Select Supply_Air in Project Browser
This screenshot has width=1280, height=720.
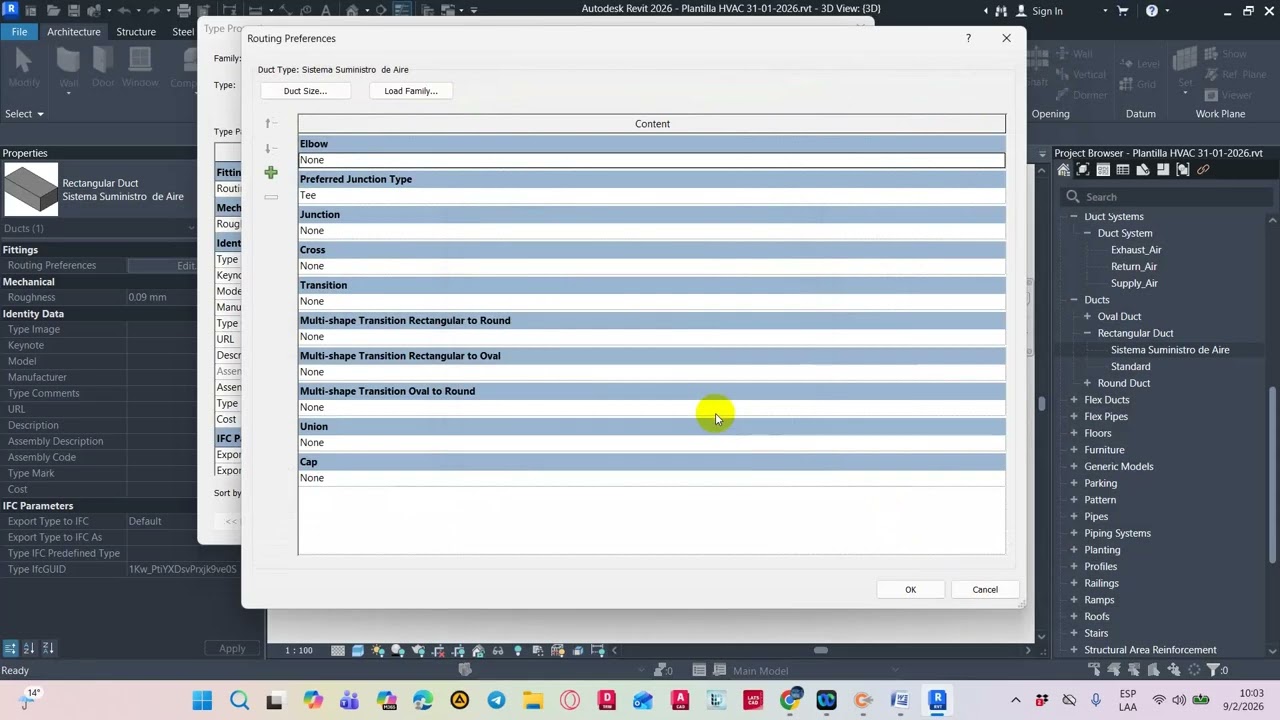(1134, 283)
